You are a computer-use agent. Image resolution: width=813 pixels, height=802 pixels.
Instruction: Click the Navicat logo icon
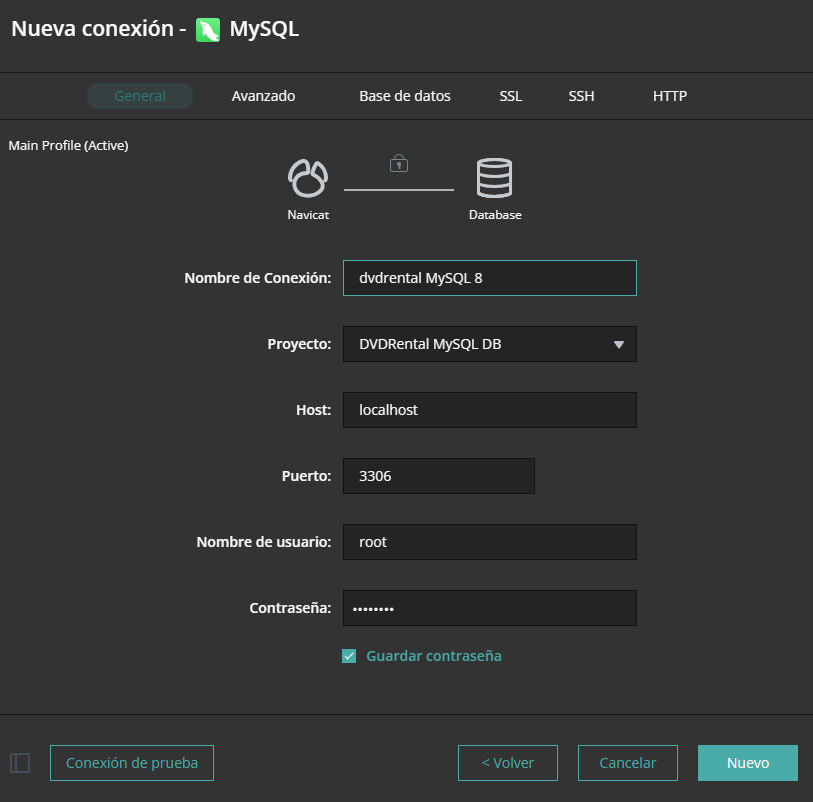tap(307, 178)
